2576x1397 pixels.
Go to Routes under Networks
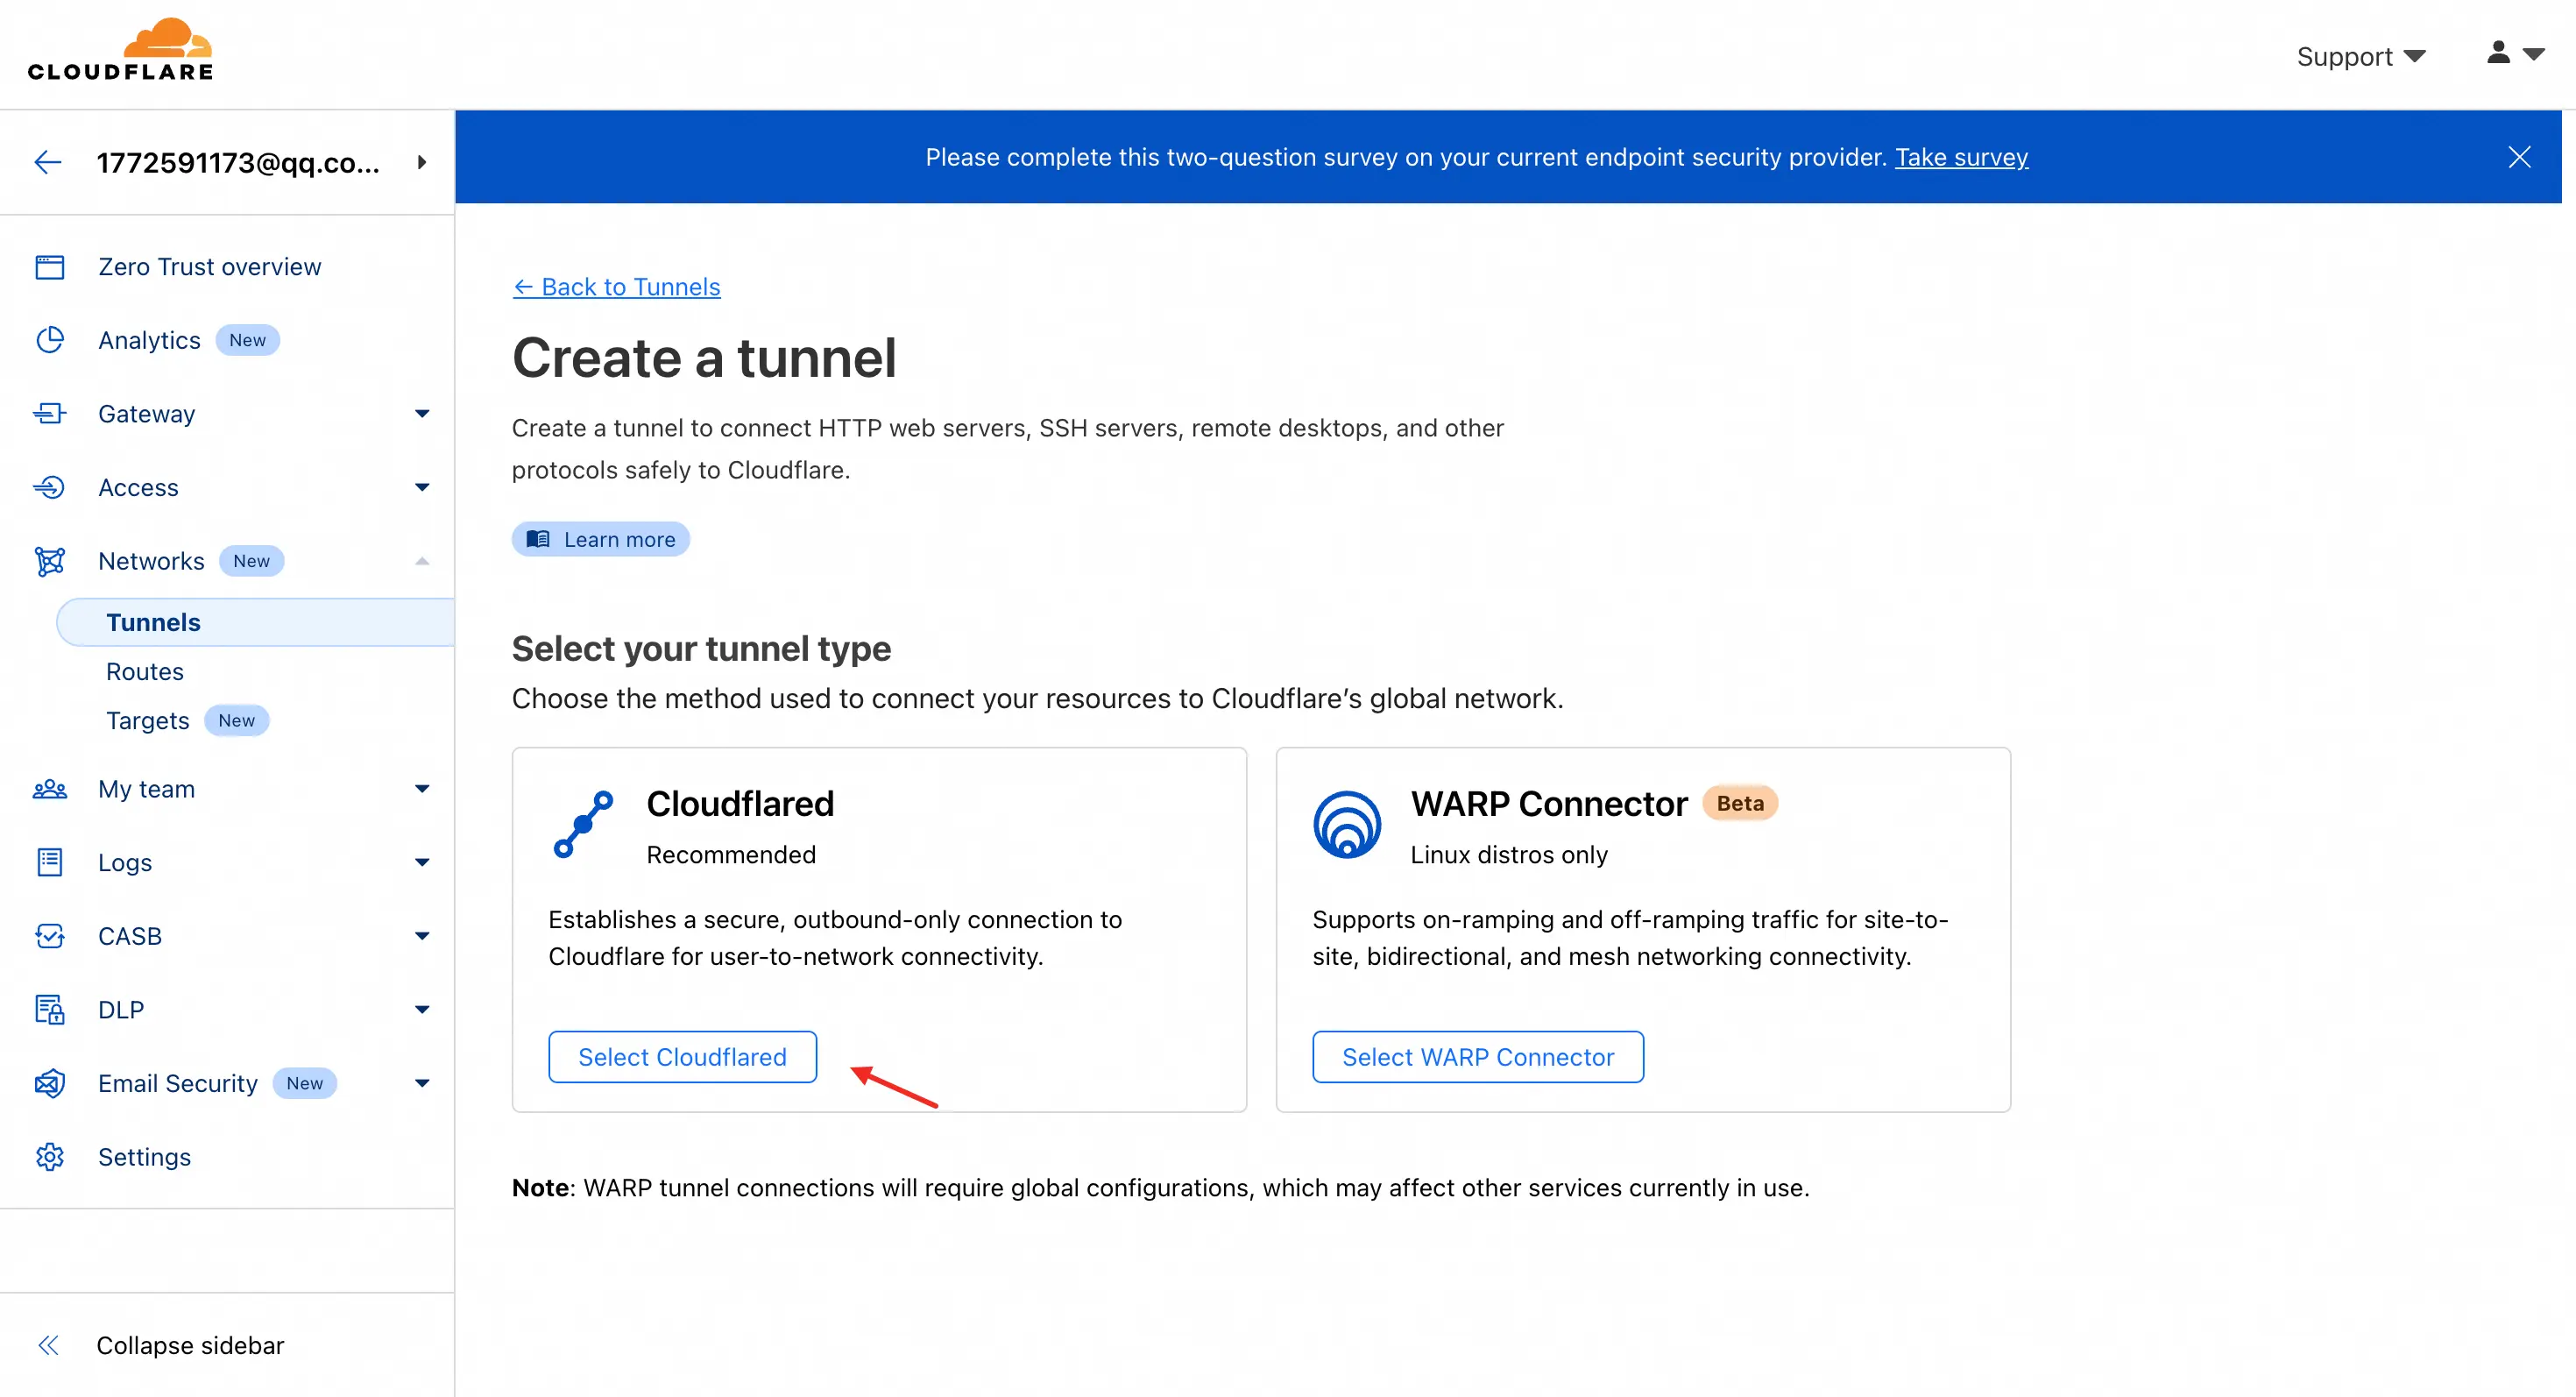145,672
